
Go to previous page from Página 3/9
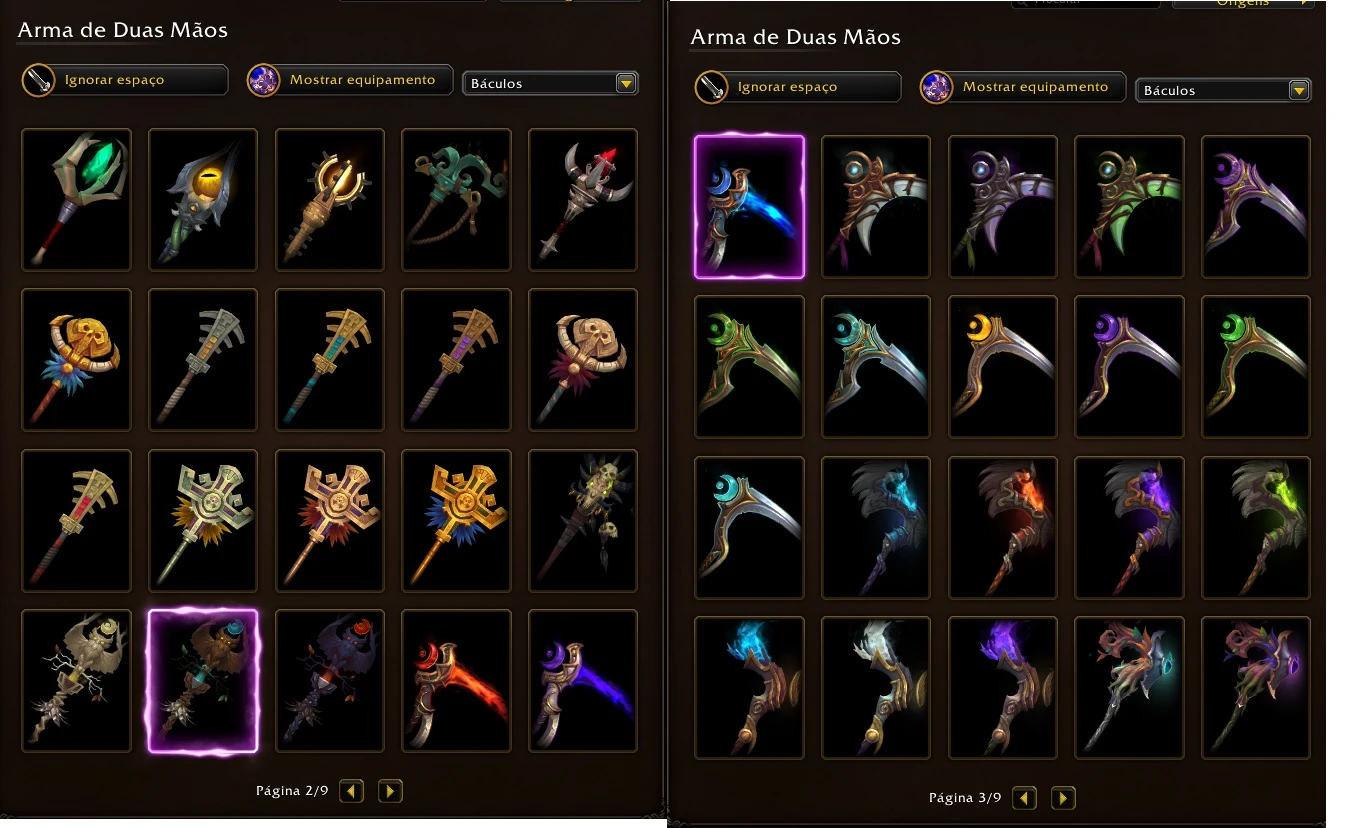click(x=1024, y=798)
